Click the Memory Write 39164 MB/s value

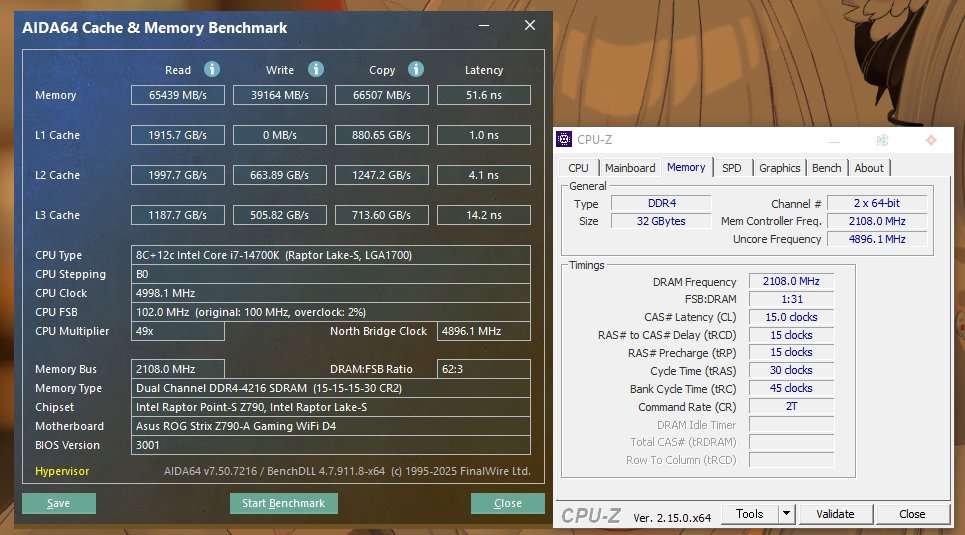[280, 95]
